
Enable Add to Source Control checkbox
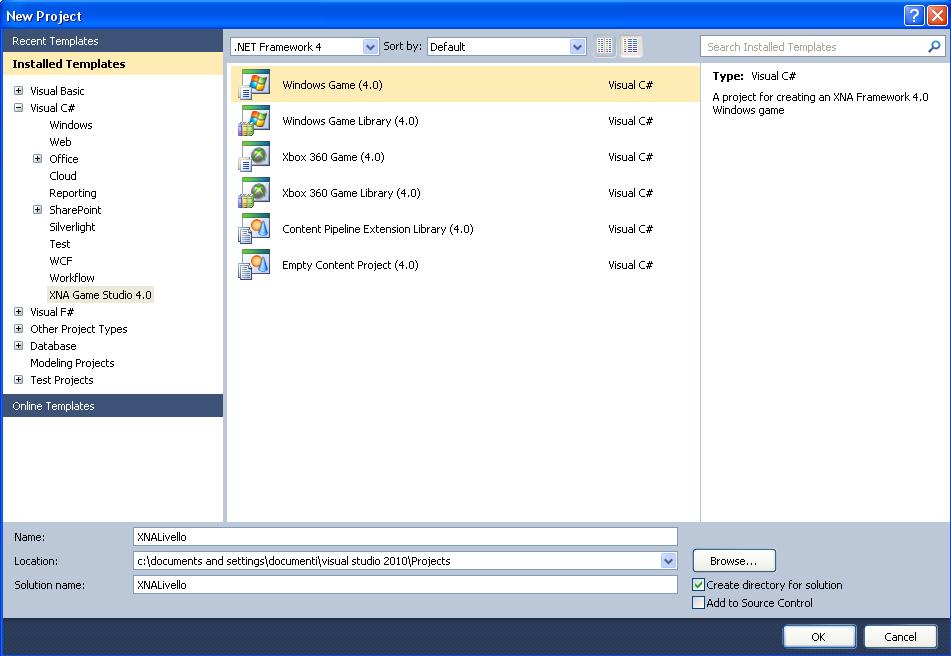698,603
